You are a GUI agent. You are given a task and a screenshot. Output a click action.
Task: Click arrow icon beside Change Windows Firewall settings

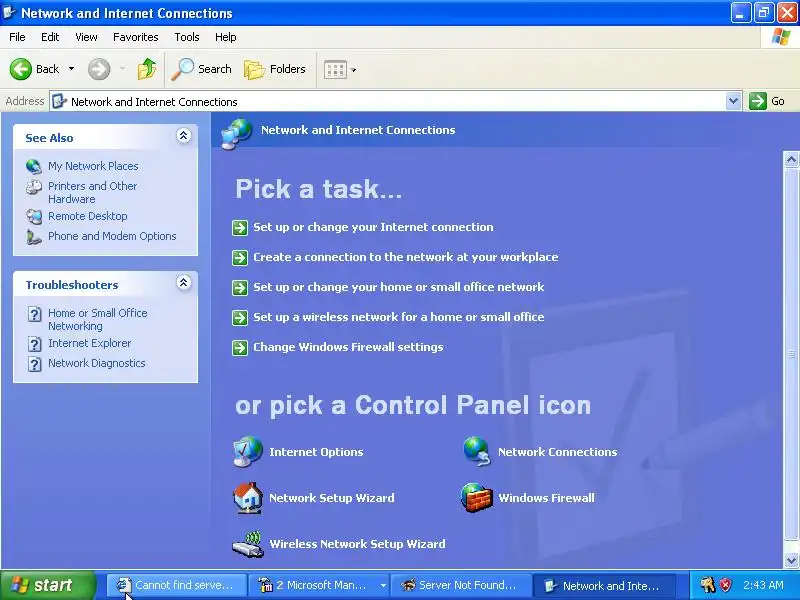240,348
